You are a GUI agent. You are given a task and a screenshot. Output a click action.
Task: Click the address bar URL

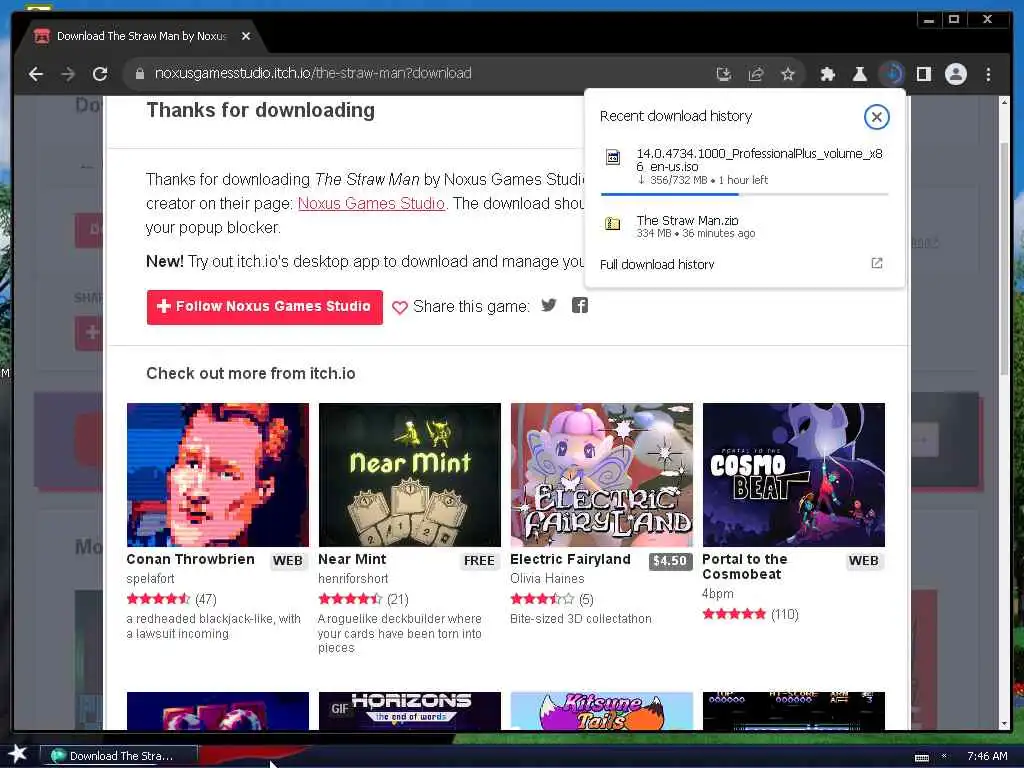click(313, 73)
